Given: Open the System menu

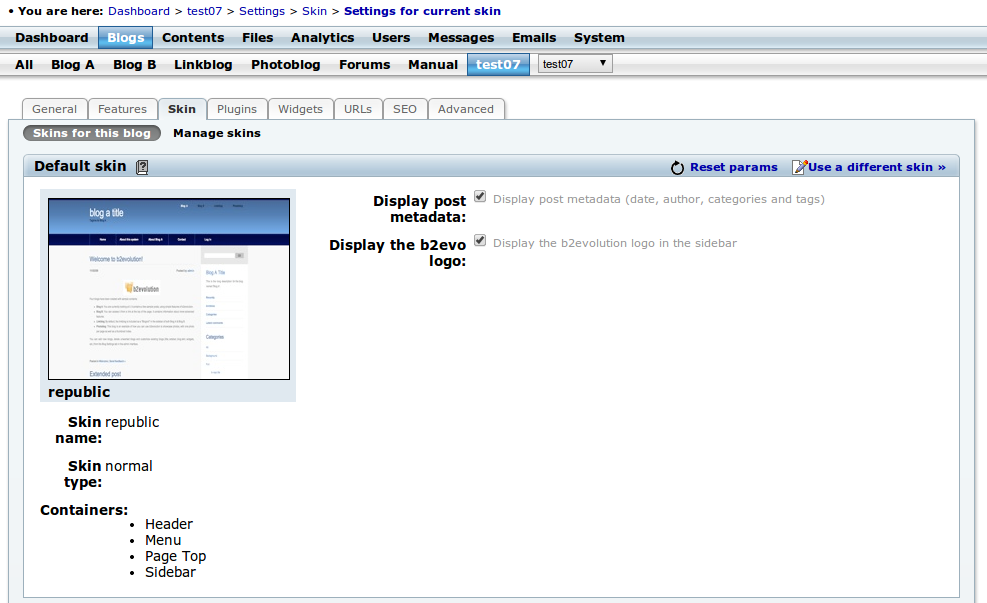Looking at the screenshot, I should 599,38.
